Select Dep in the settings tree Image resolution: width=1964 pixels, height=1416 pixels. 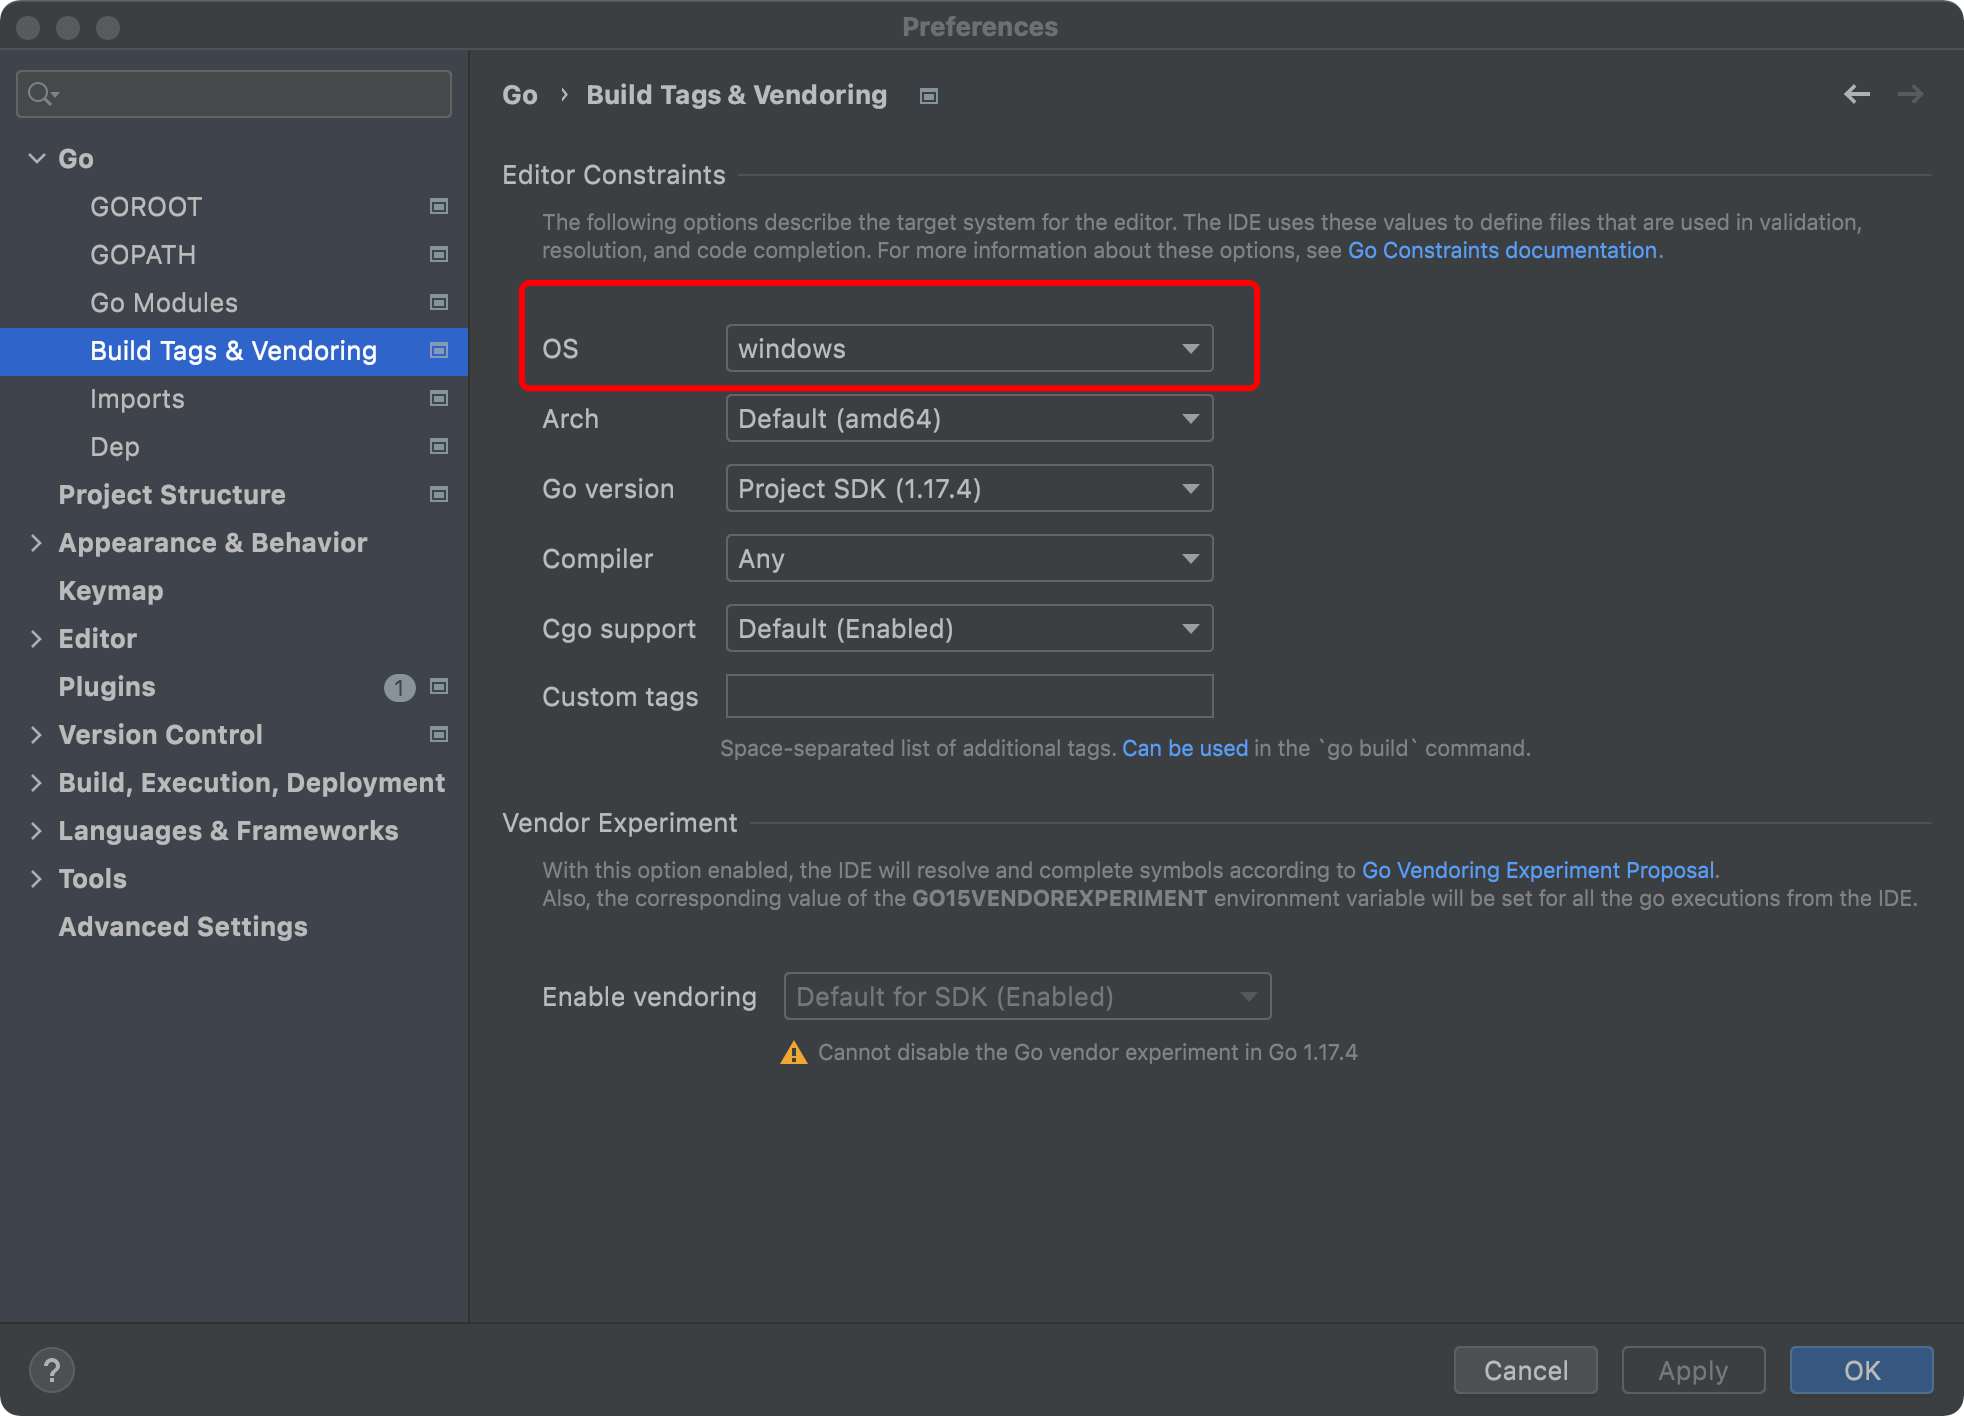(x=234, y=446)
